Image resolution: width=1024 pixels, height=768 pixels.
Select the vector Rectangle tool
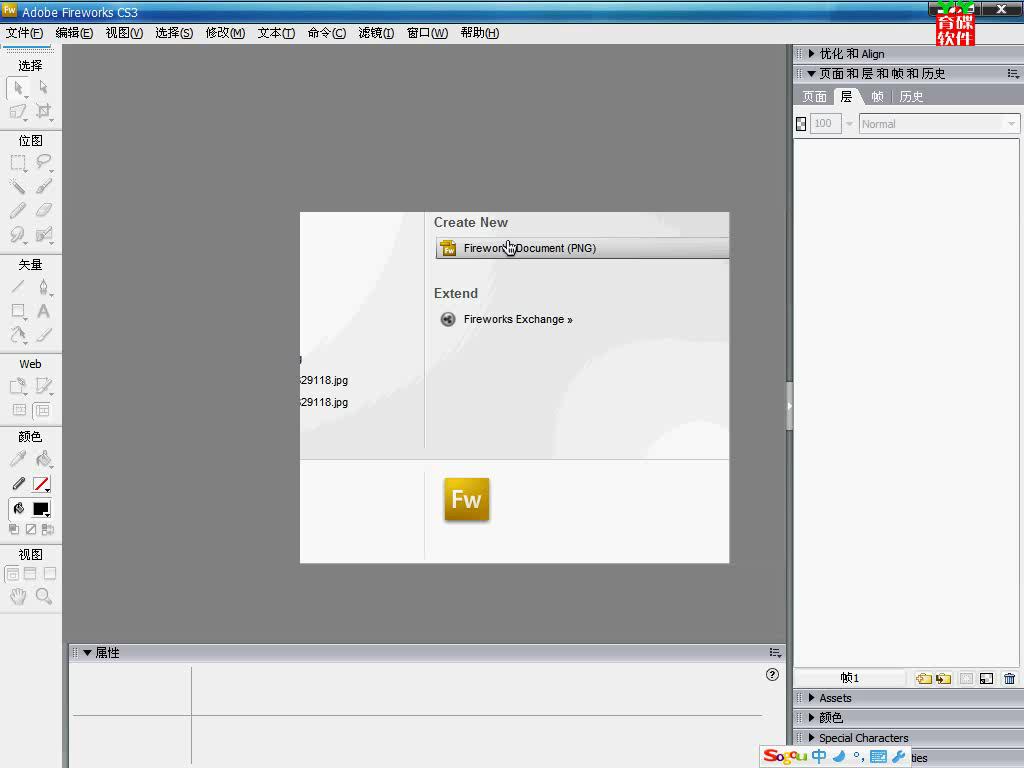18,311
